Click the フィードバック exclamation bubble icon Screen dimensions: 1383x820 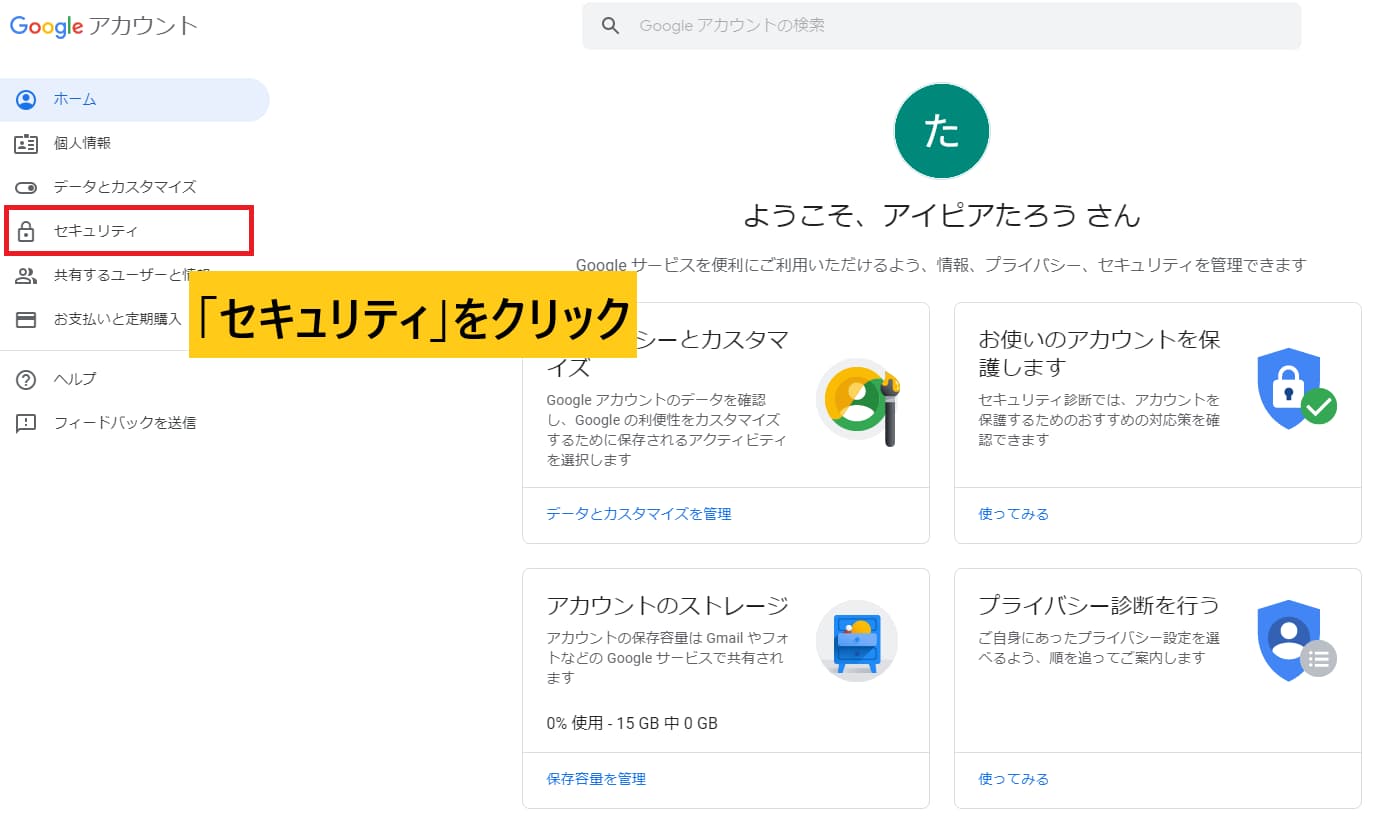tap(26, 423)
